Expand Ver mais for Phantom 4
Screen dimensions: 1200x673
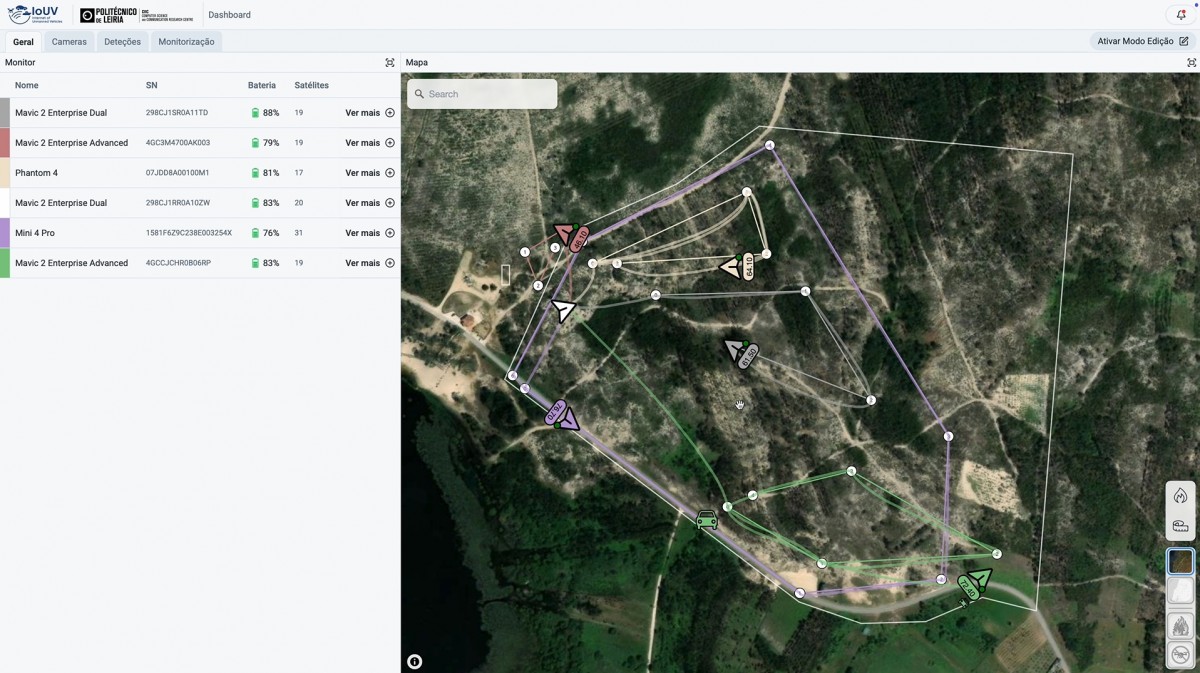pyautogui.click(x=370, y=173)
